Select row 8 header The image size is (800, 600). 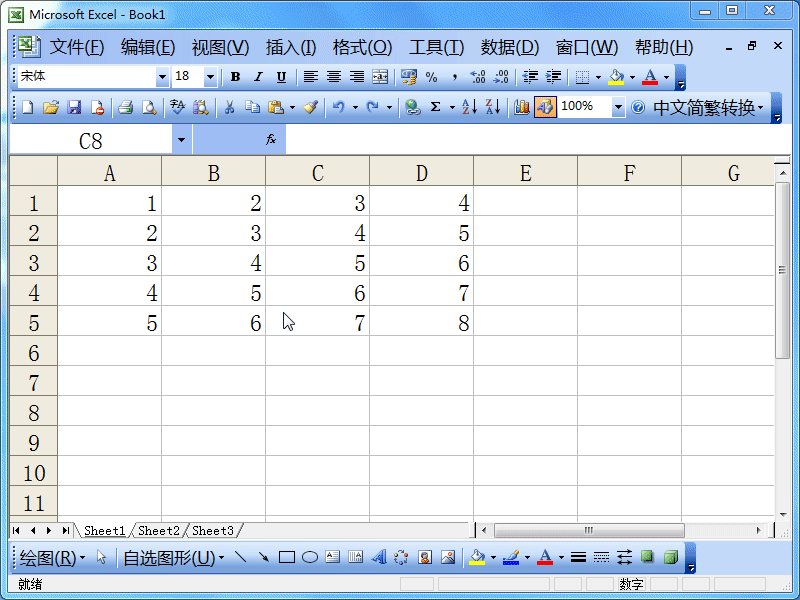pyautogui.click(x=34, y=413)
